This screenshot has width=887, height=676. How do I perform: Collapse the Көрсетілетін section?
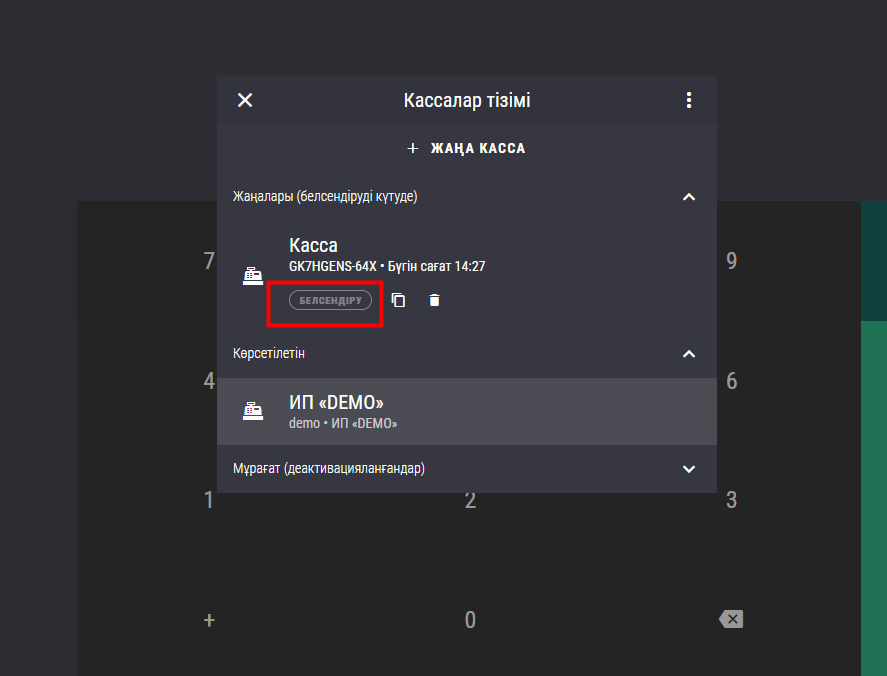(x=688, y=354)
